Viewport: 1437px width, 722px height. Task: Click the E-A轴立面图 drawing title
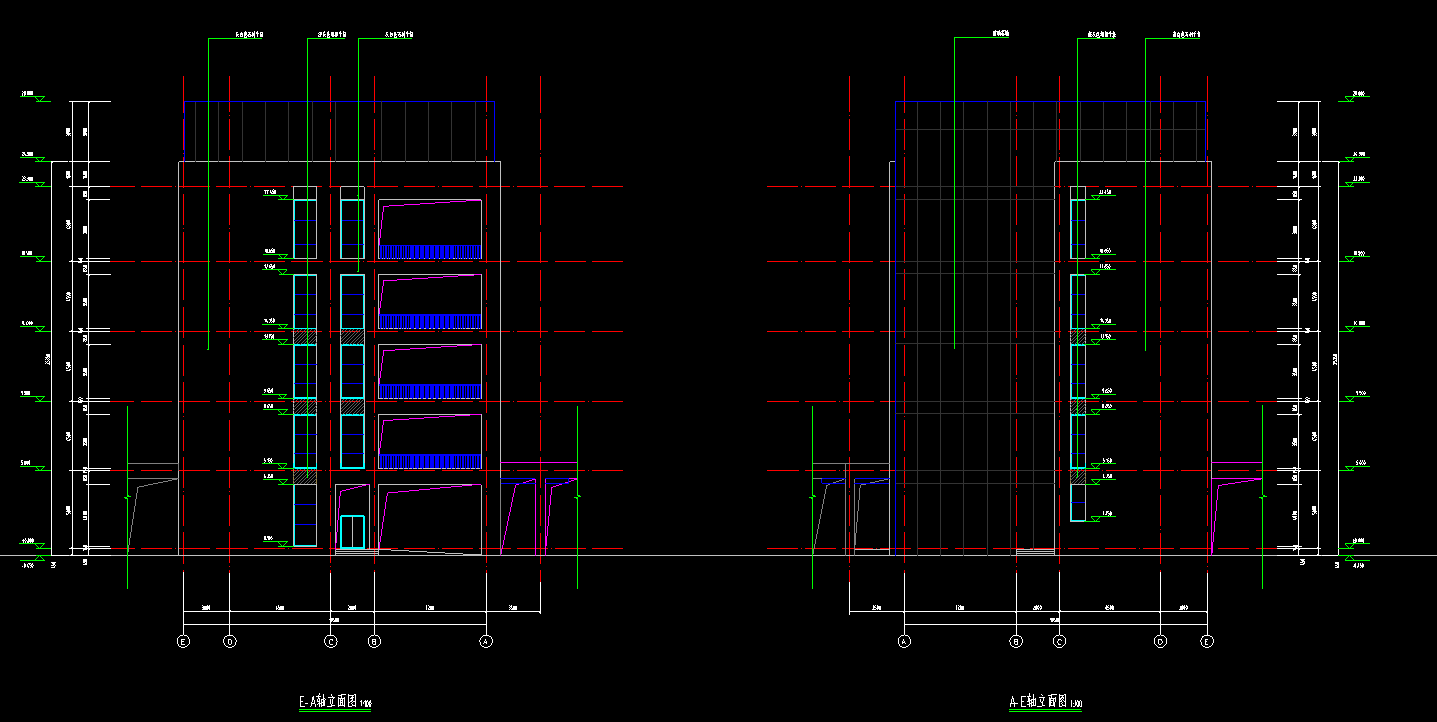[x=335, y=703]
